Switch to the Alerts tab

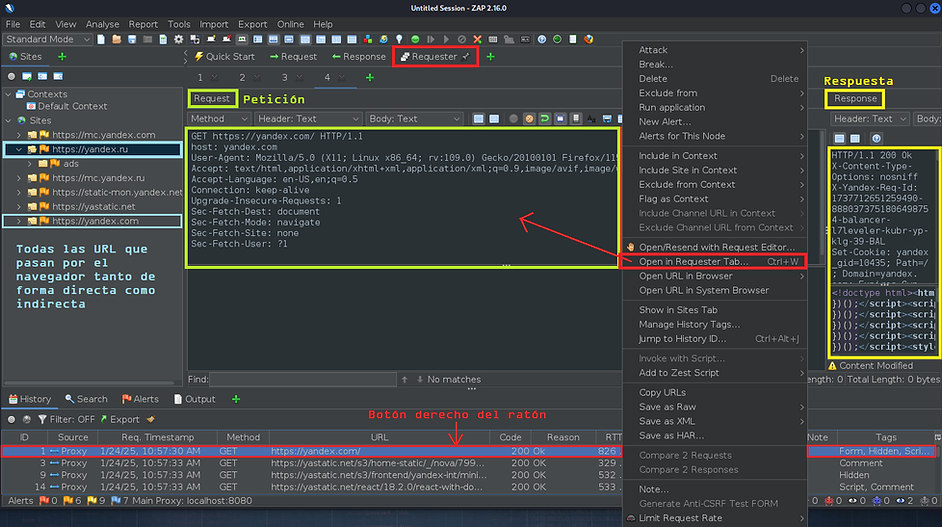coord(140,399)
